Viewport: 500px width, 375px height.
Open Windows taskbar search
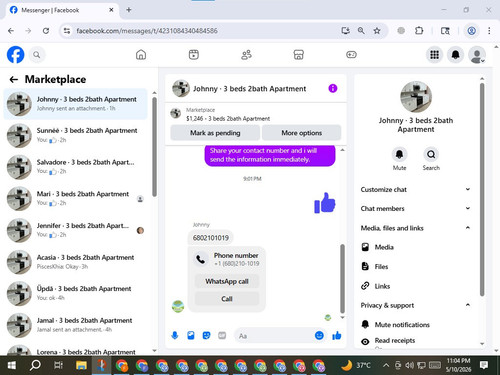coord(35,365)
